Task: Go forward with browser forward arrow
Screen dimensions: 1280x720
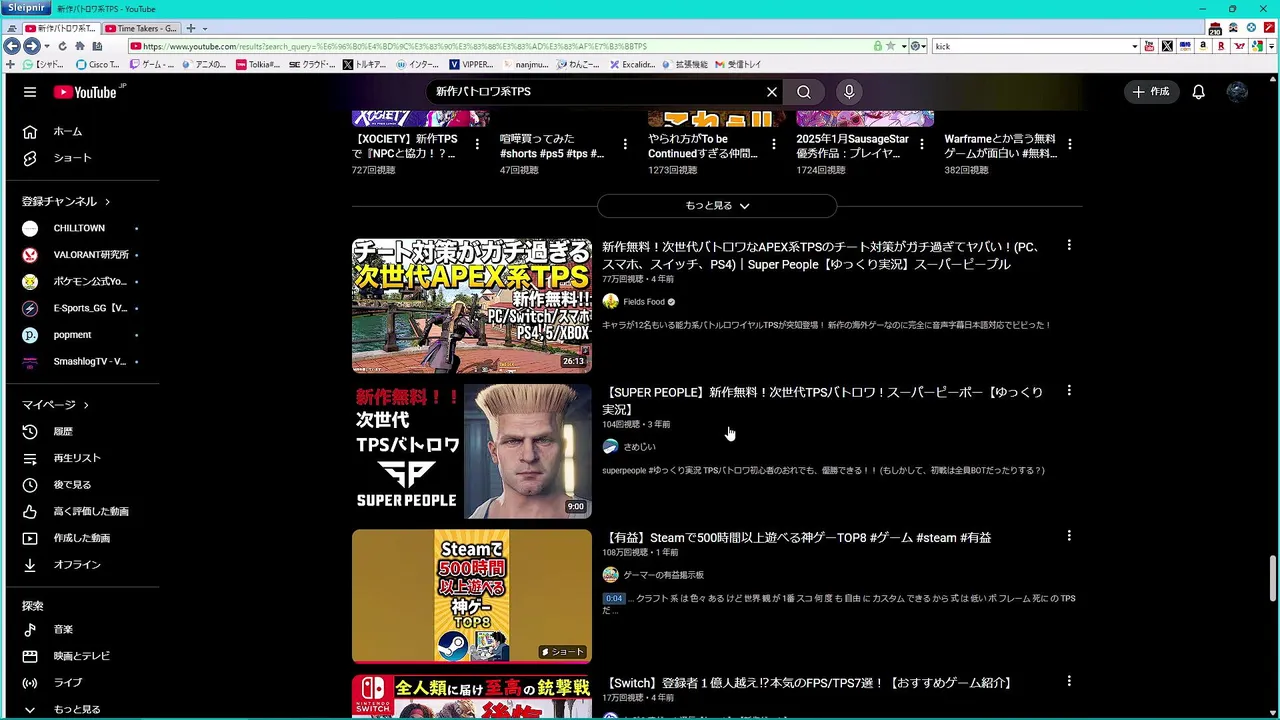Action: pyautogui.click(x=31, y=46)
